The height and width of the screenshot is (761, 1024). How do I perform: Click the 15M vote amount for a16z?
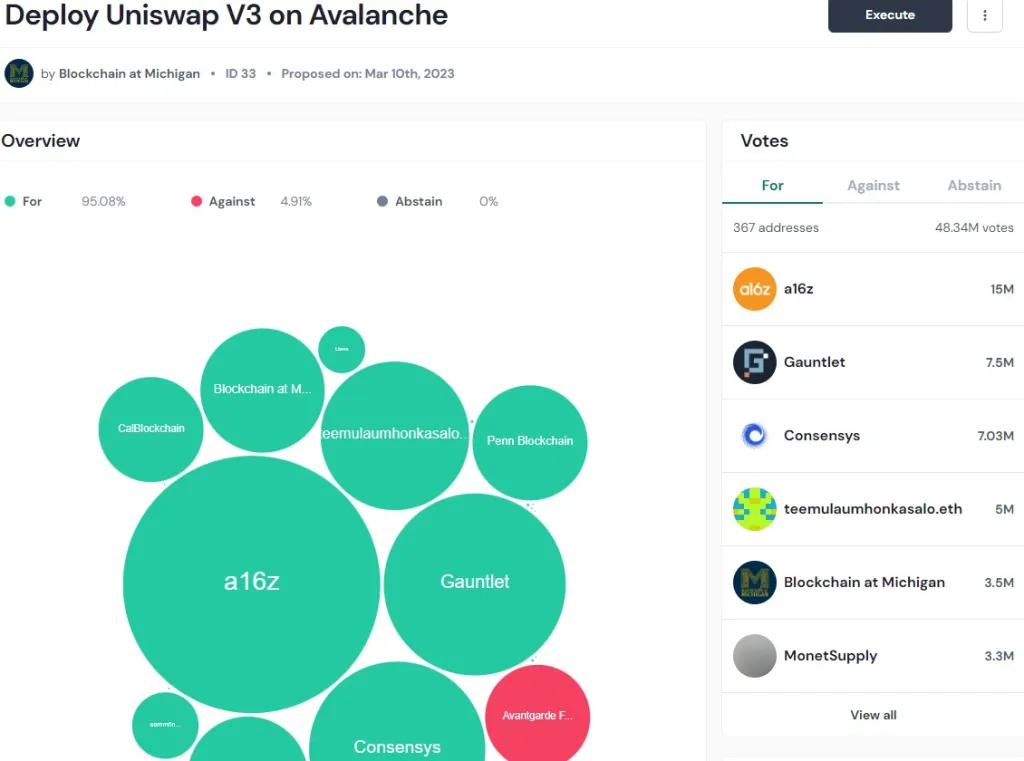point(1002,289)
